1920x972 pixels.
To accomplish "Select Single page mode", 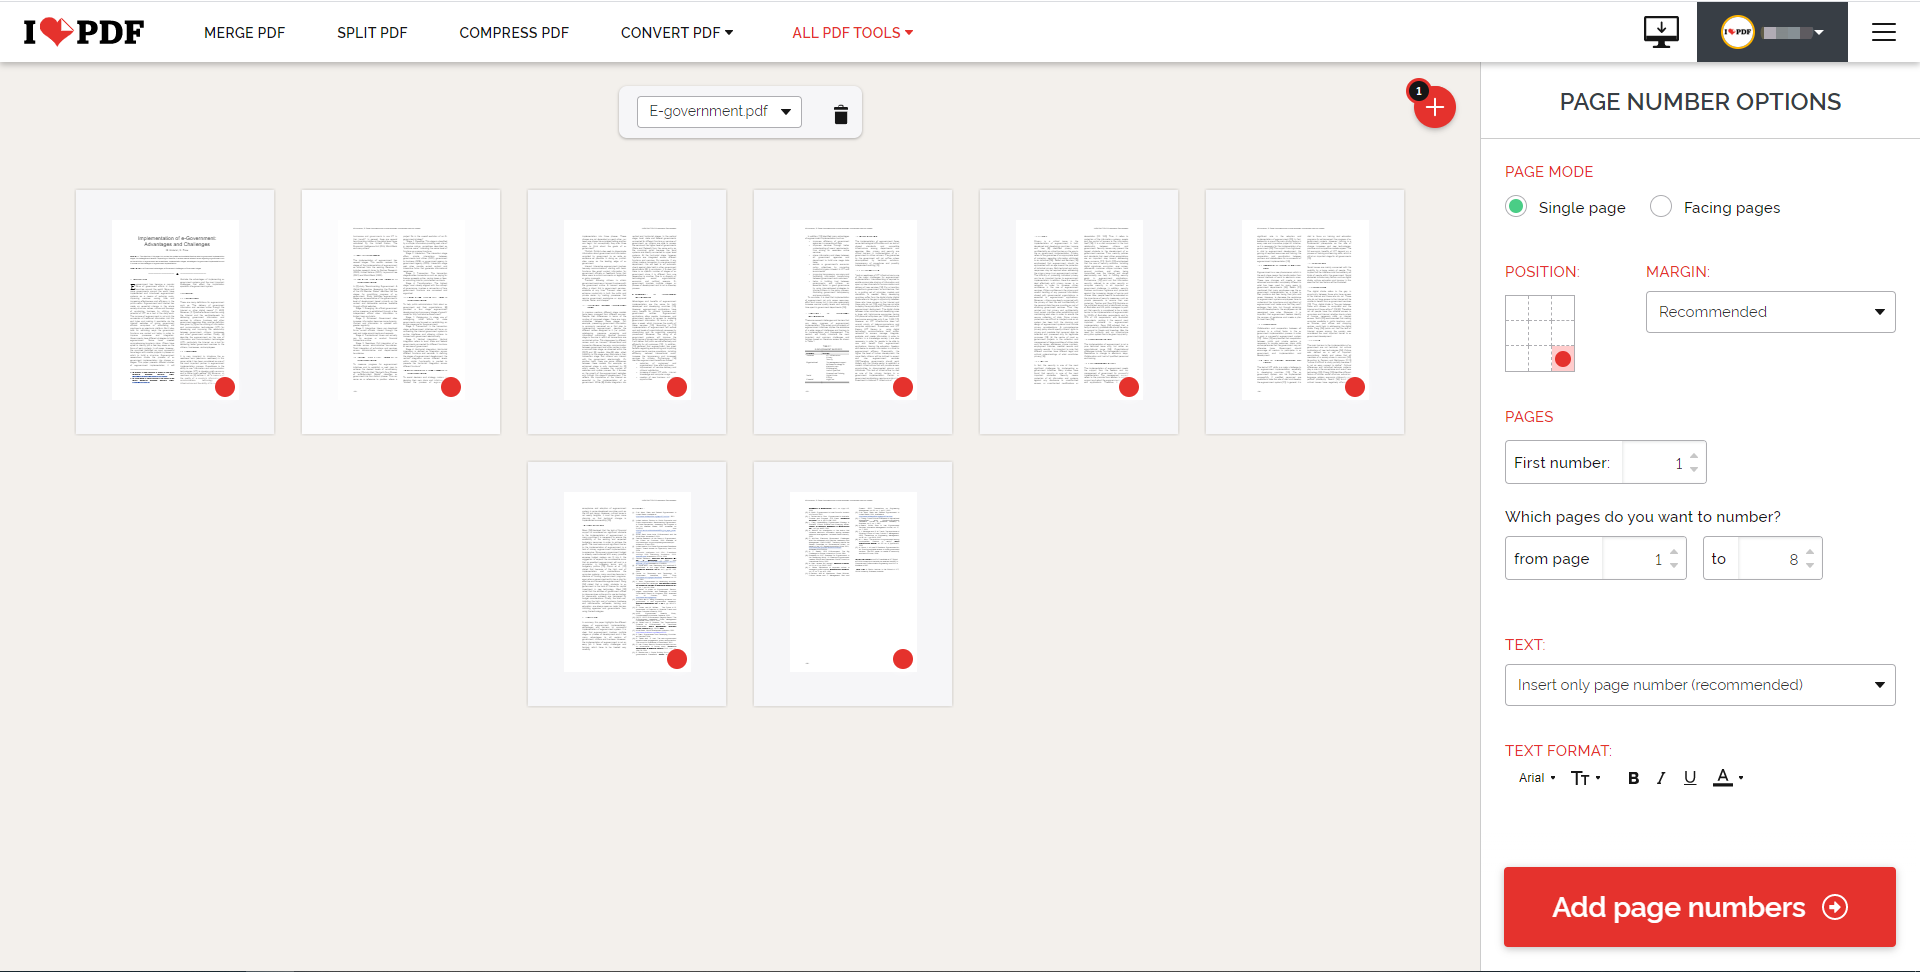I will [1516, 207].
